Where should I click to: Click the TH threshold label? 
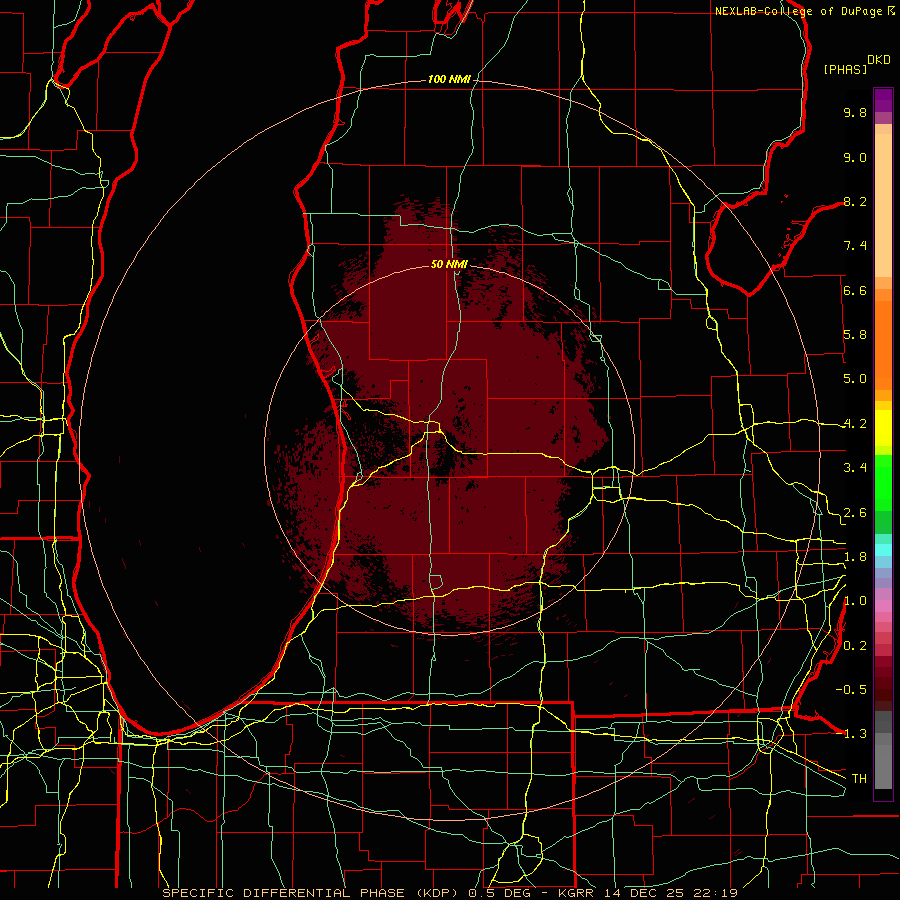tap(859, 779)
